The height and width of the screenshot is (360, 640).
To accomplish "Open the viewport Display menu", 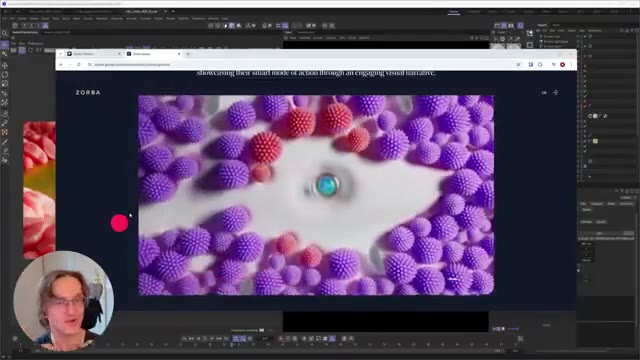I will [x=318, y=38].
